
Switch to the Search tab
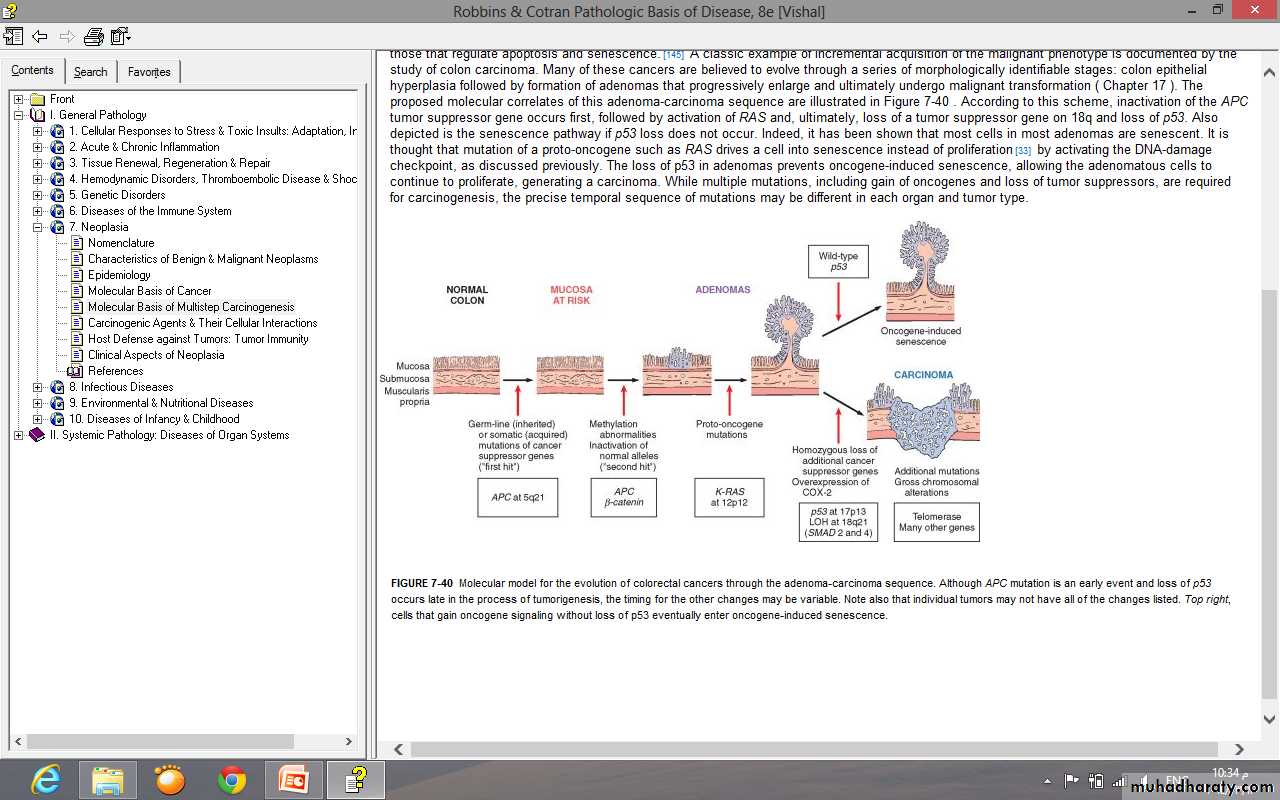click(90, 72)
